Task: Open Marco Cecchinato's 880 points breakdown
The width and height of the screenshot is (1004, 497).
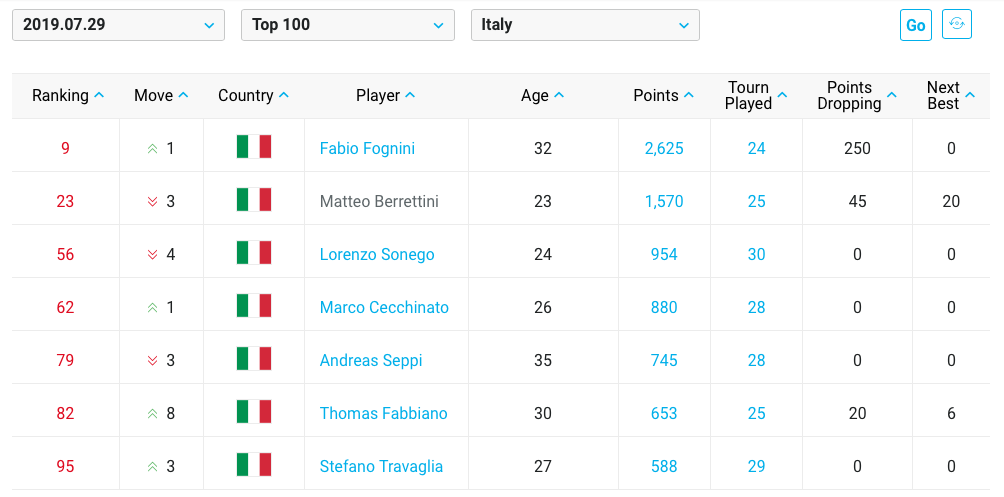Action: tap(664, 307)
